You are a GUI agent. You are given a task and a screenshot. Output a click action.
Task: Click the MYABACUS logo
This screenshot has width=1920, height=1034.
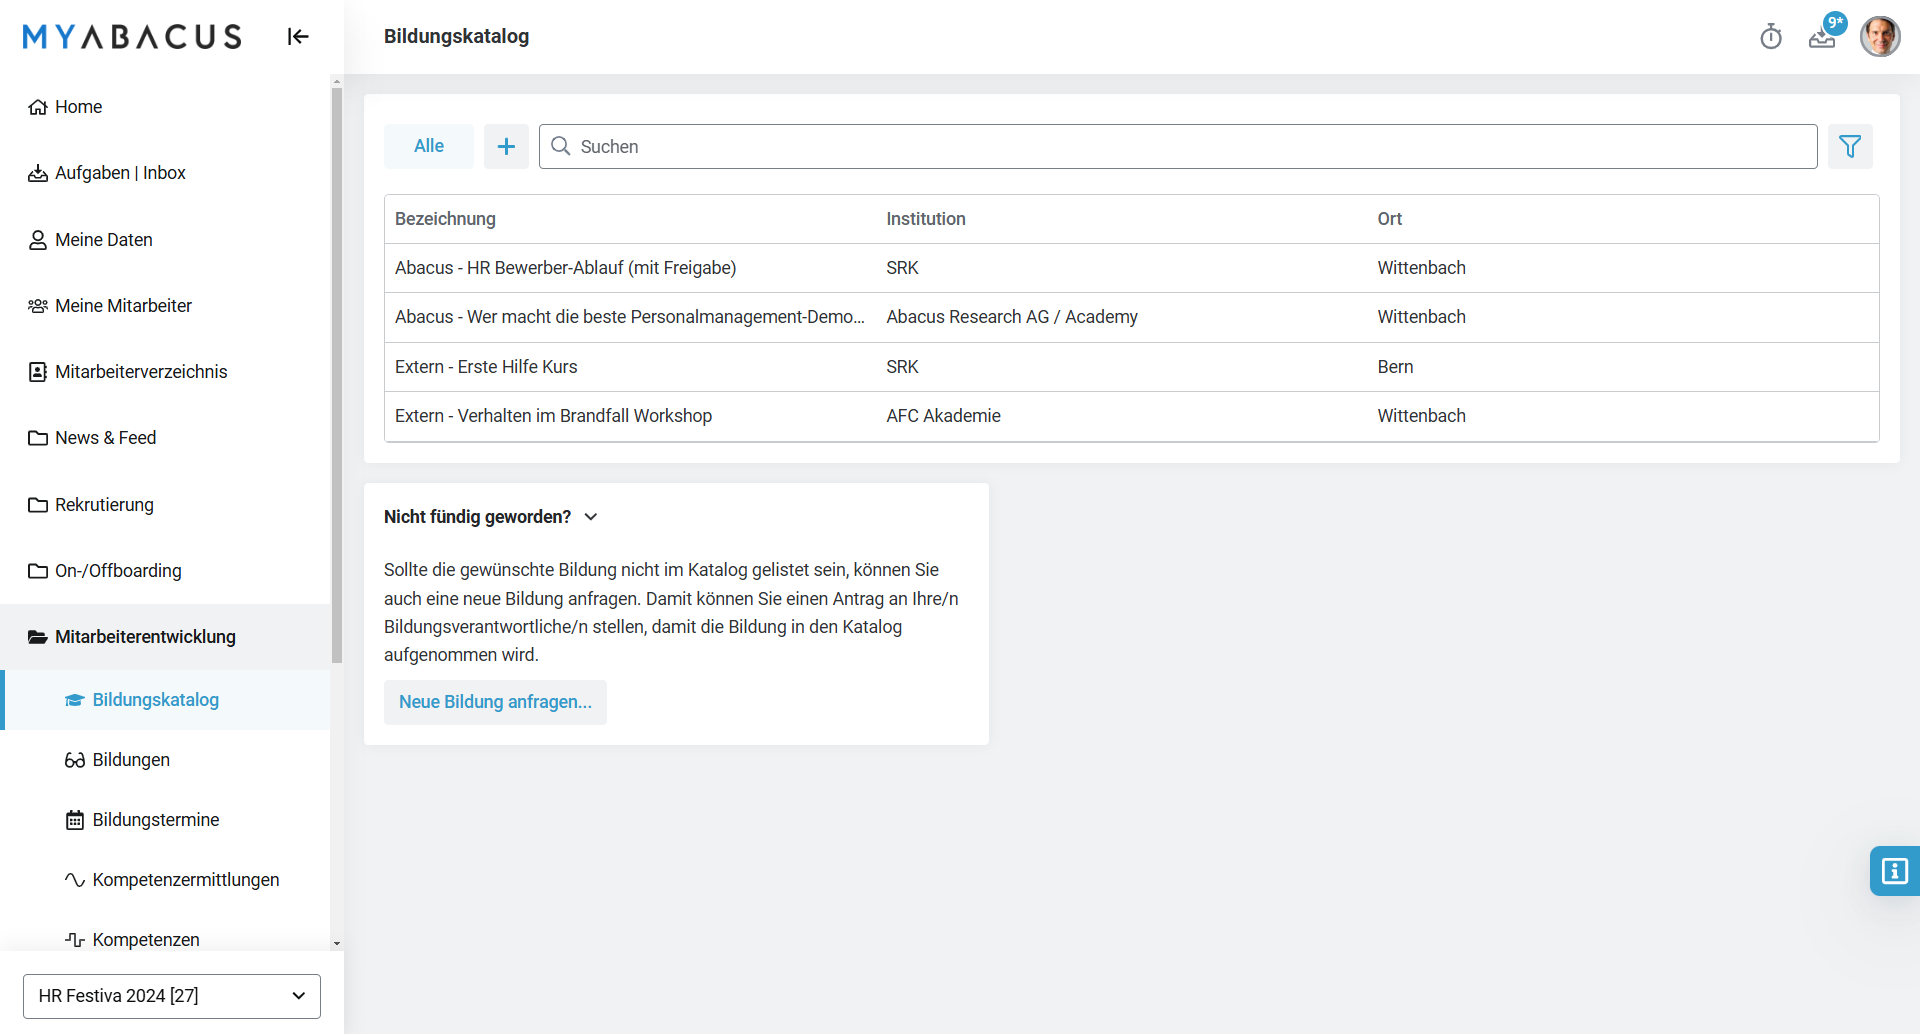[132, 37]
